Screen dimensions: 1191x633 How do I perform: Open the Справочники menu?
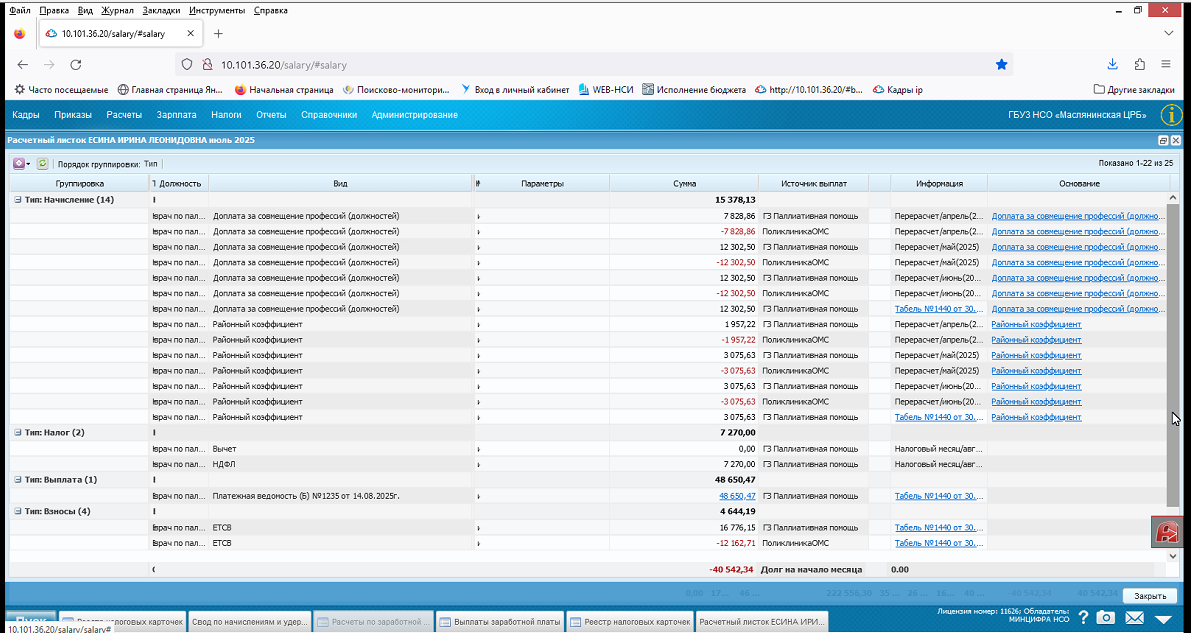329,115
